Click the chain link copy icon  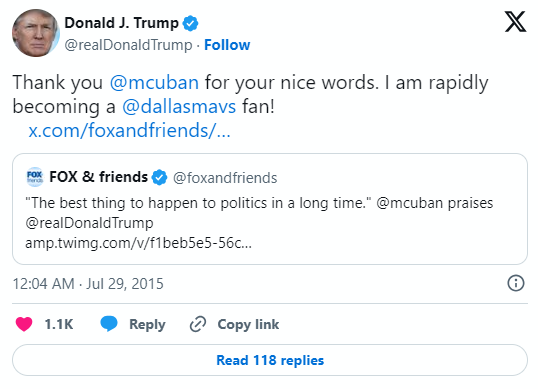(198, 324)
